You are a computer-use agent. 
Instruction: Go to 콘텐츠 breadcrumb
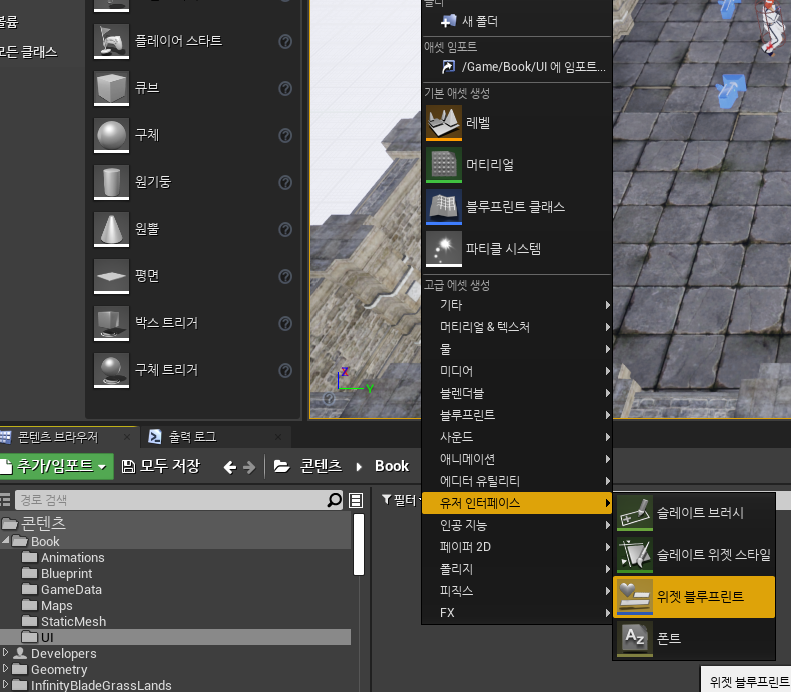pos(321,466)
